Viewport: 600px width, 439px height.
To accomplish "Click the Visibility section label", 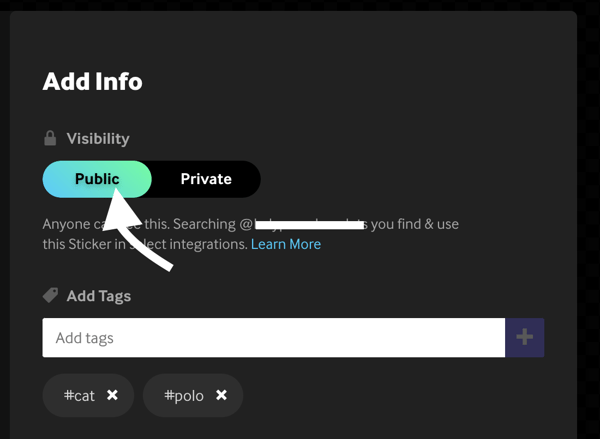I will [x=98, y=138].
